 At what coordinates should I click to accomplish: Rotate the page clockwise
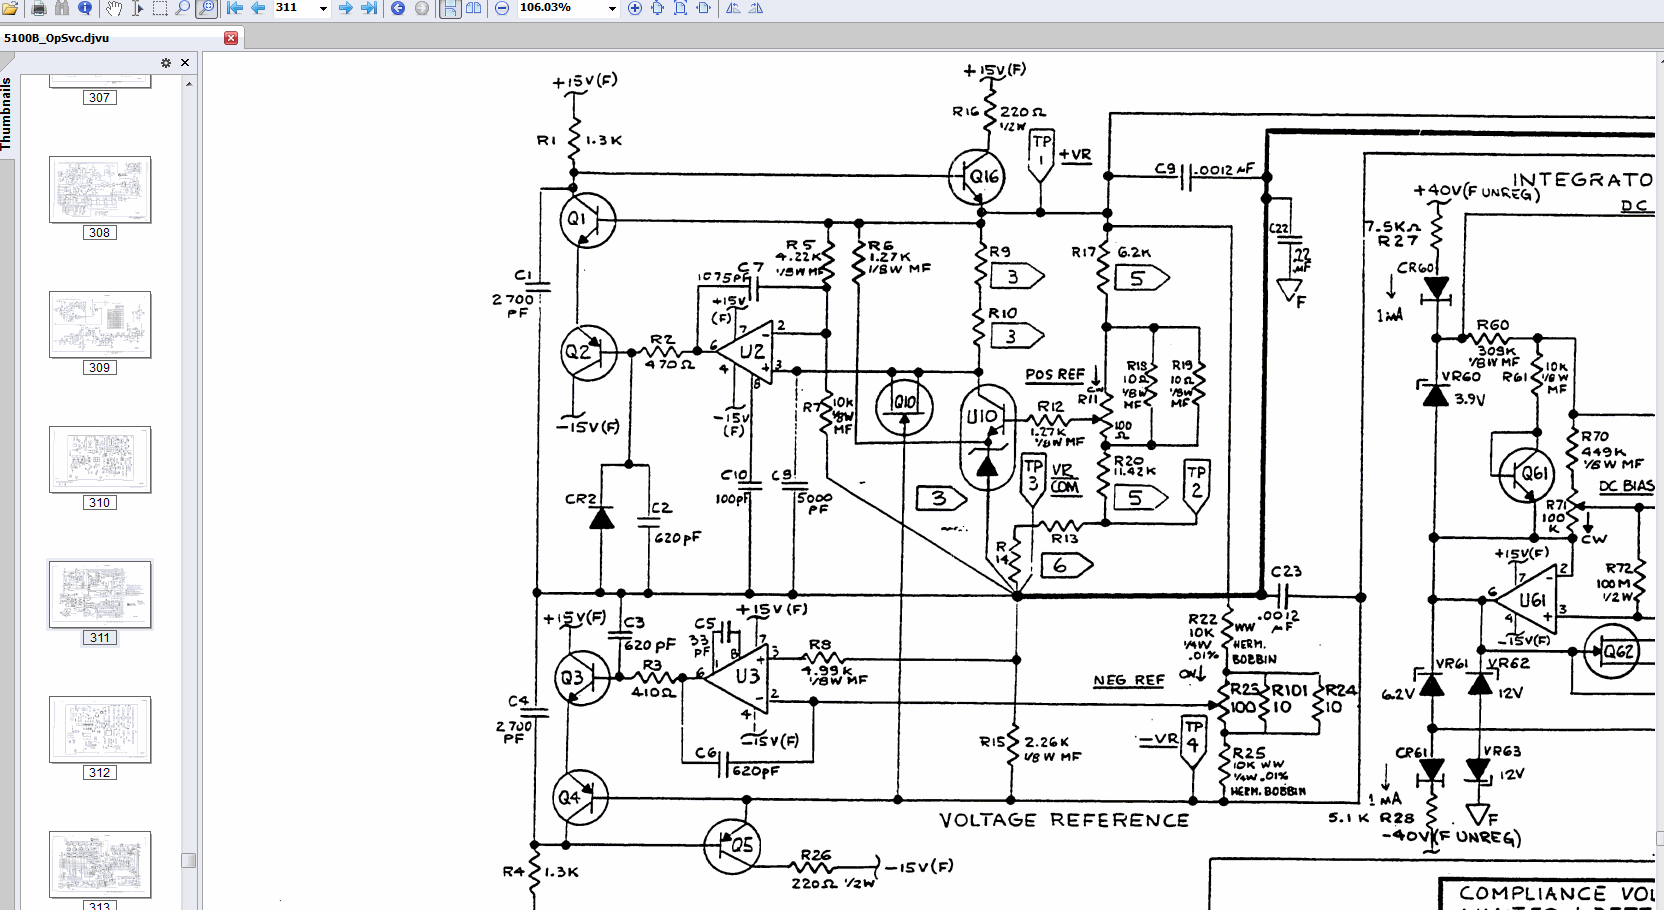[x=756, y=8]
